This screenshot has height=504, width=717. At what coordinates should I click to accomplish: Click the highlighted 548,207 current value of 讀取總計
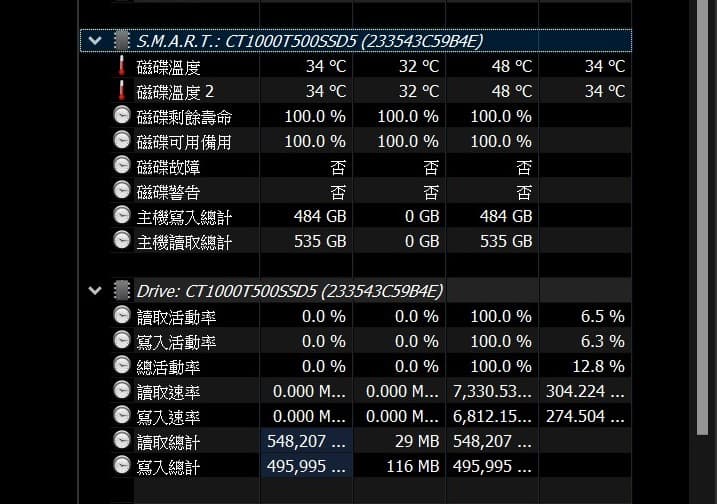pyautogui.click(x=306, y=441)
